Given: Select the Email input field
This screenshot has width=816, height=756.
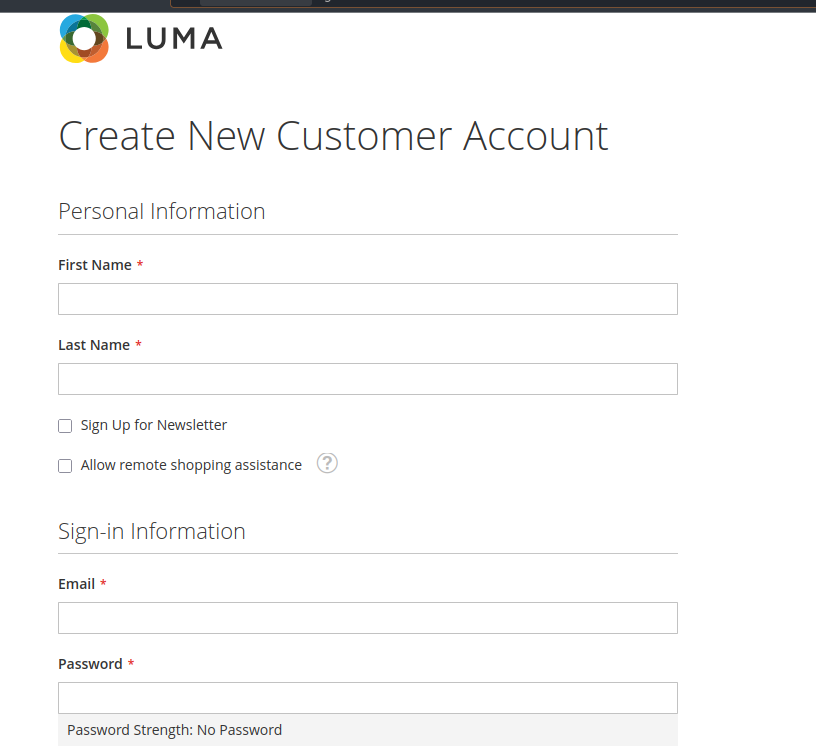Looking at the screenshot, I should click(368, 618).
